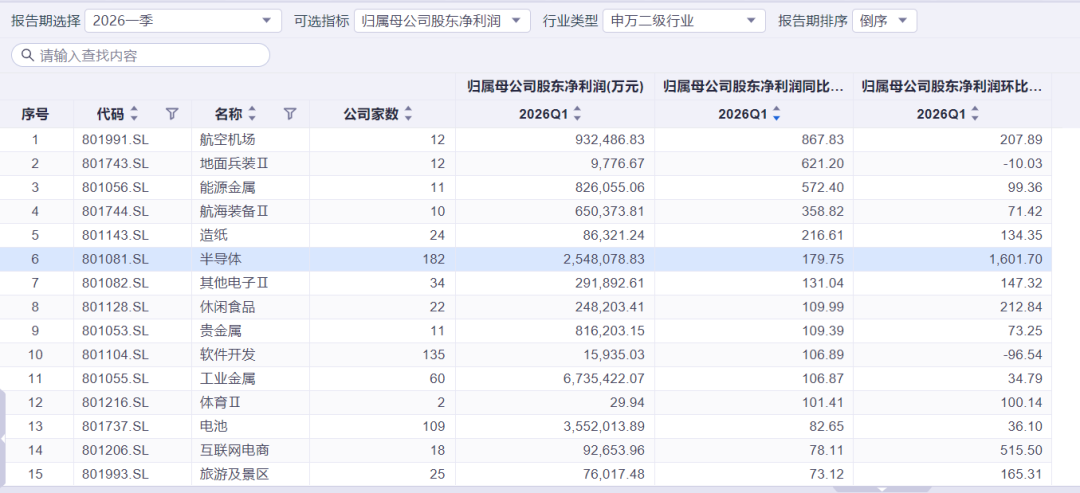The image size is (1080, 493).
Task: Select the 地面兵装Ⅱ row name
Action: (233, 164)
